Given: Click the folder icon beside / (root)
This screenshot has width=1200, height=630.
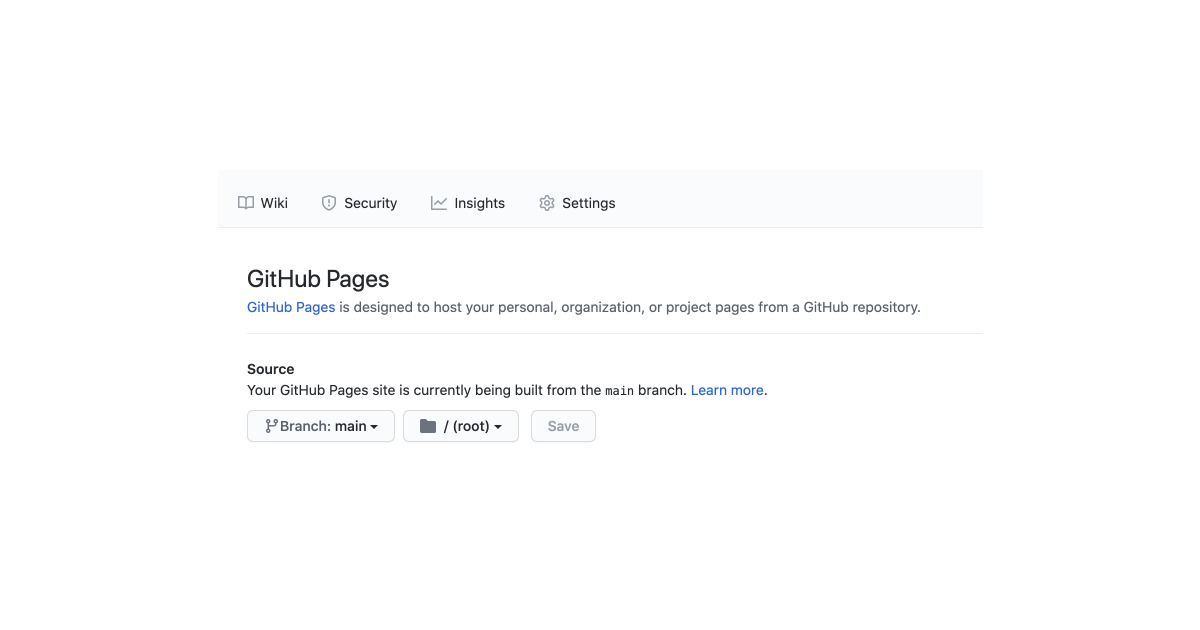Looking at the screenshot, I should (428, 426).
